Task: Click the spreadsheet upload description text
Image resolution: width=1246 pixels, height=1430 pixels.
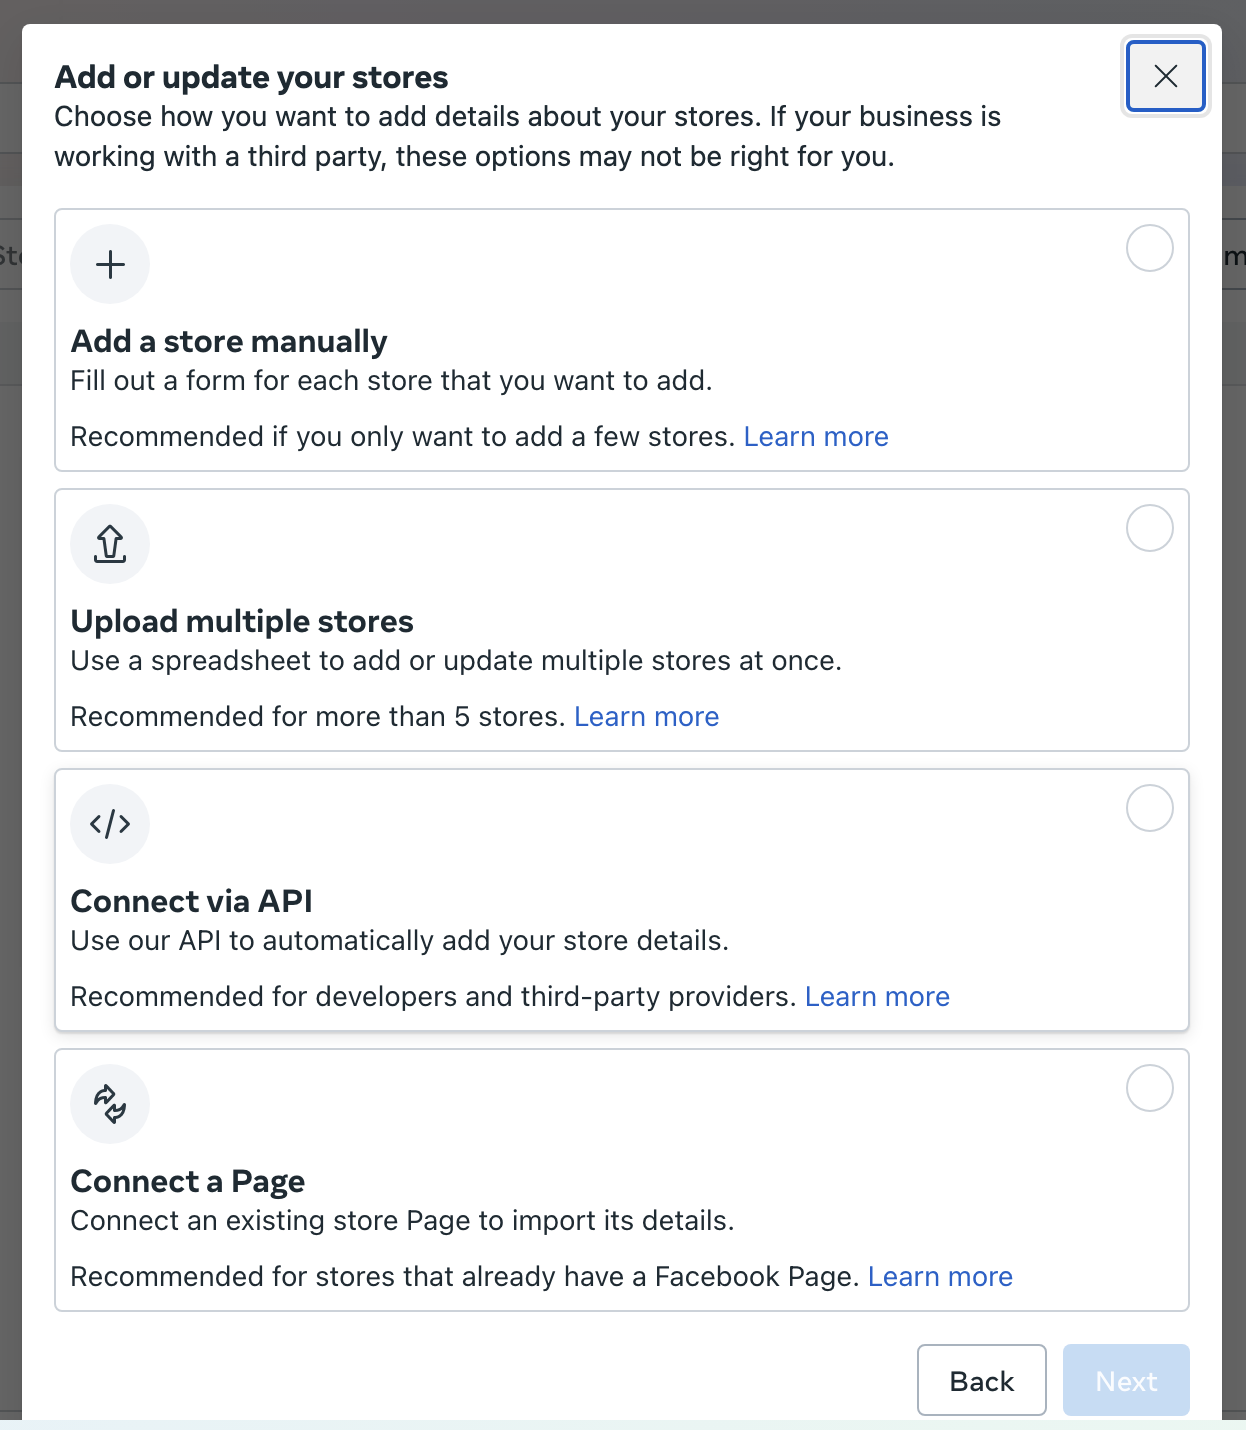Action: 456,661
